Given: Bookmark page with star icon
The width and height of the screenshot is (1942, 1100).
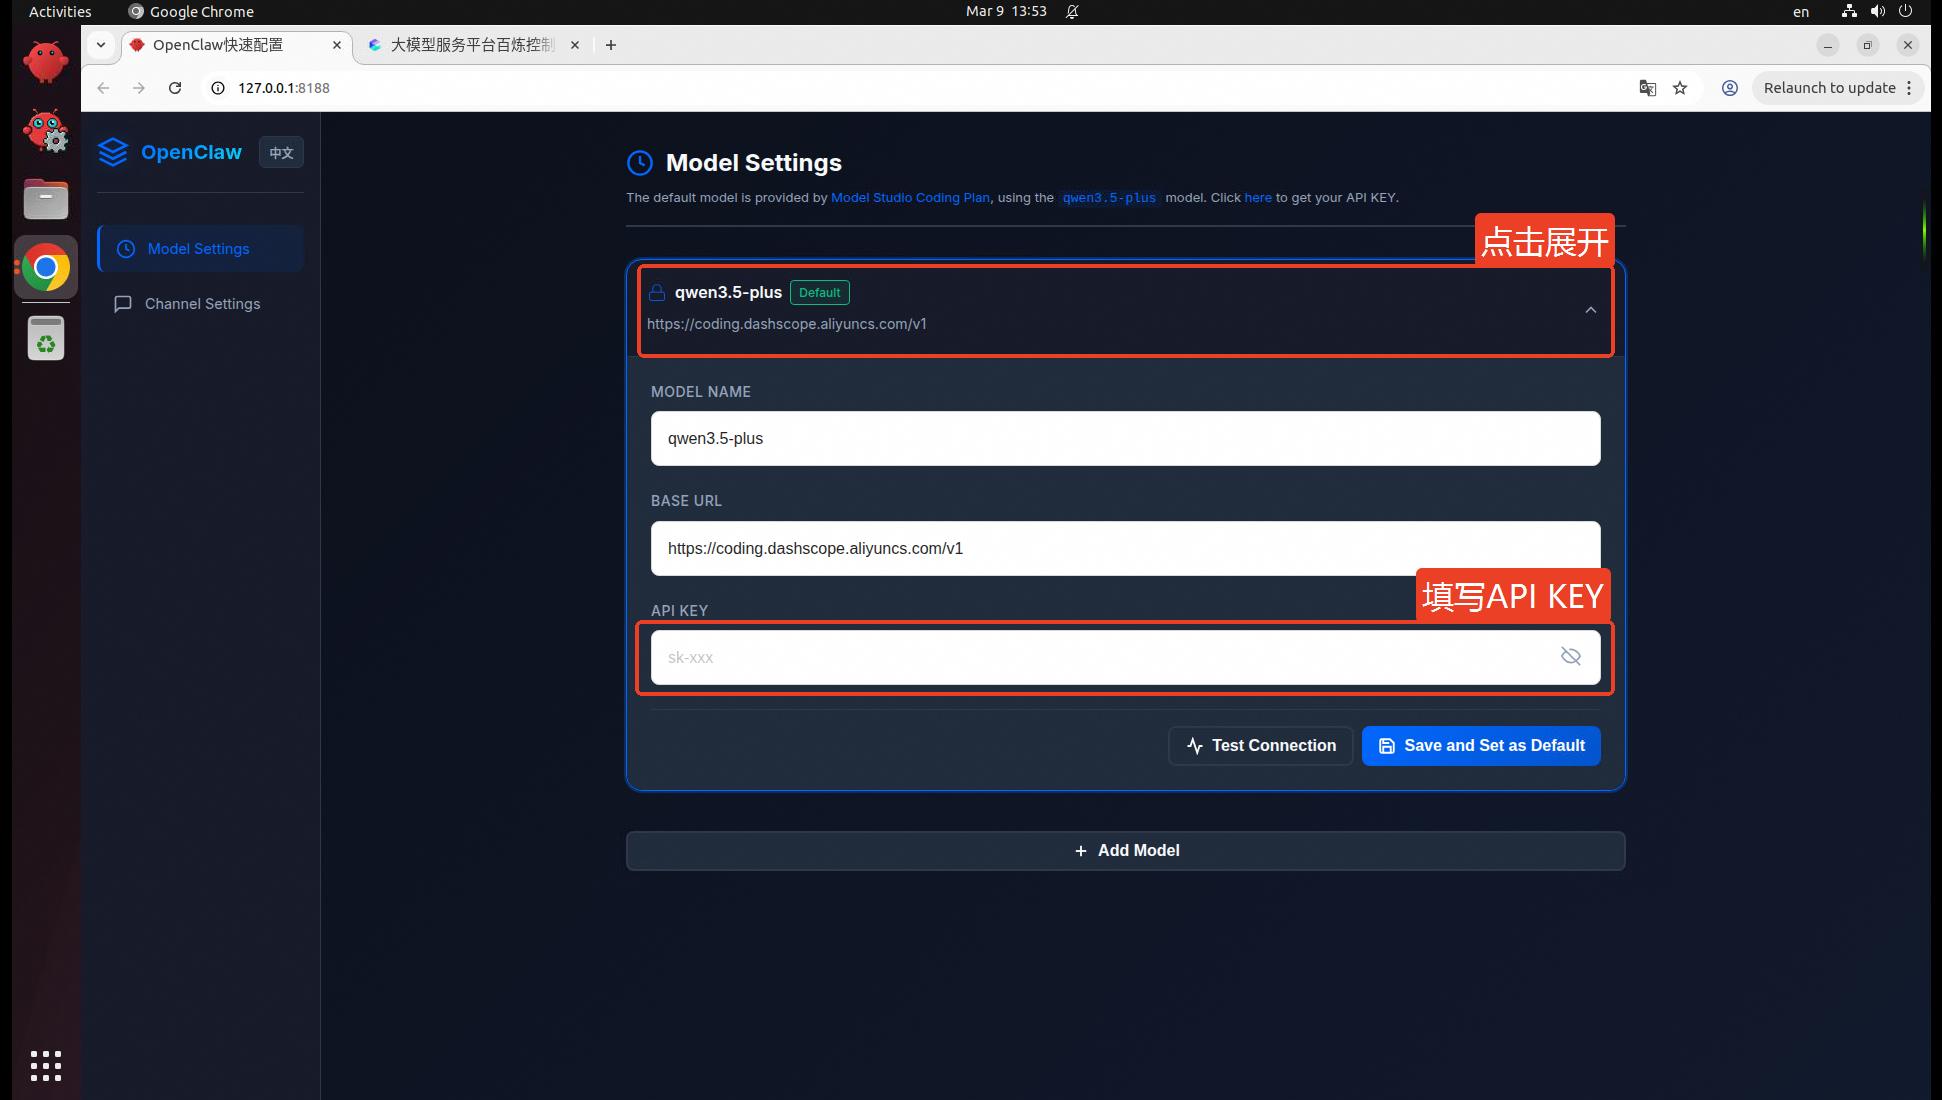Looking at the screenshot, I should (x=1680, y=88).
